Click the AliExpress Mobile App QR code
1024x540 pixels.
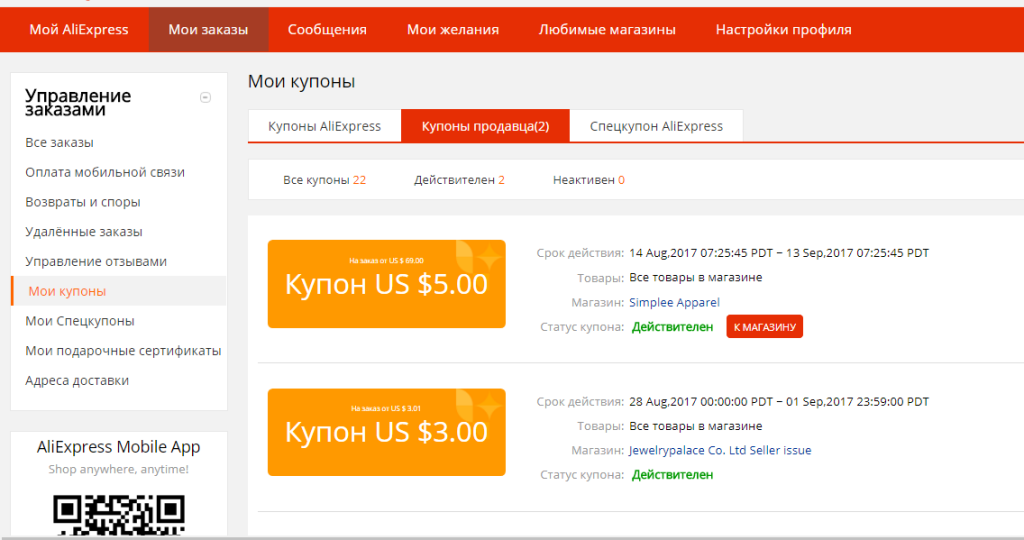coord(119,515)
